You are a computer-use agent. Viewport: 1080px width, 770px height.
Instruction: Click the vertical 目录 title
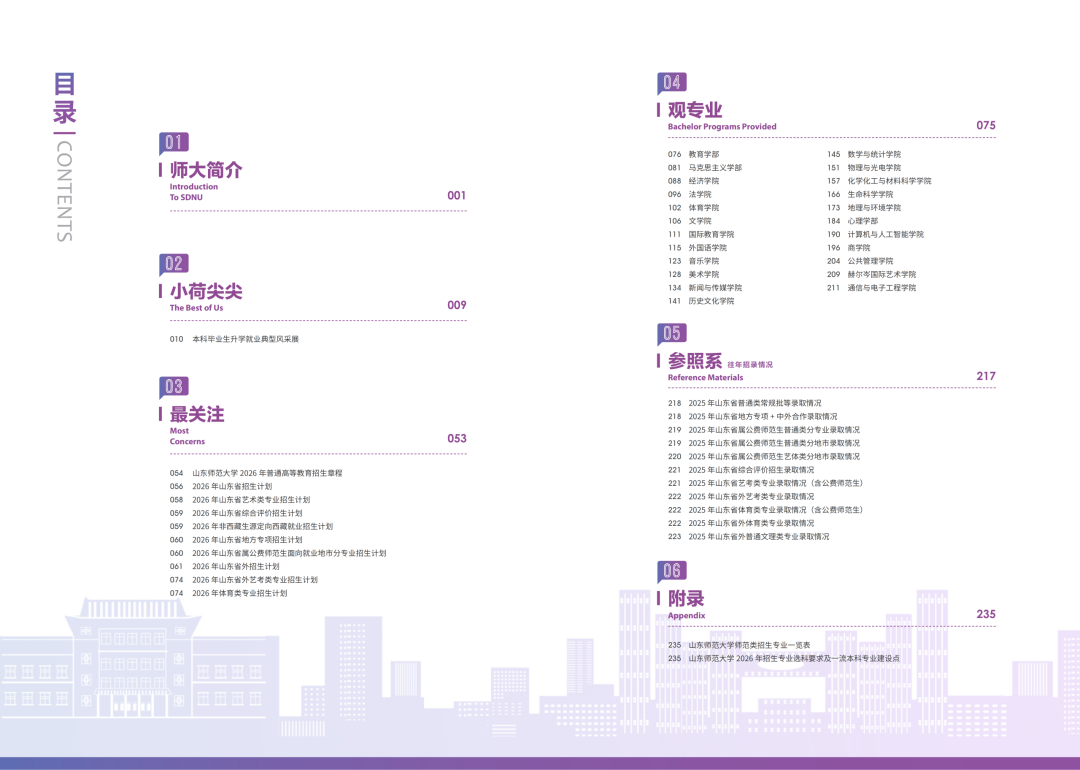point(65,98)
